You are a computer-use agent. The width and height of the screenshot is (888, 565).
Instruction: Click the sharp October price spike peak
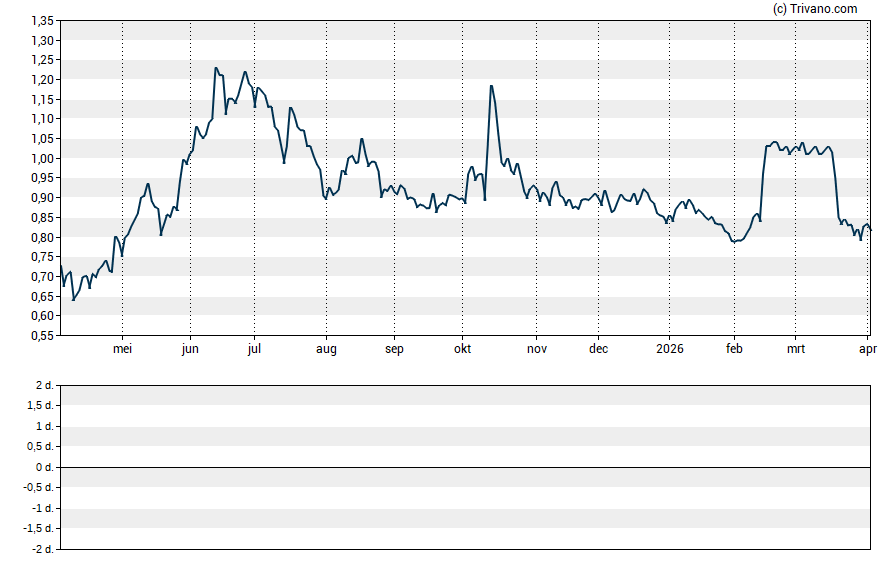coord(491,86)
